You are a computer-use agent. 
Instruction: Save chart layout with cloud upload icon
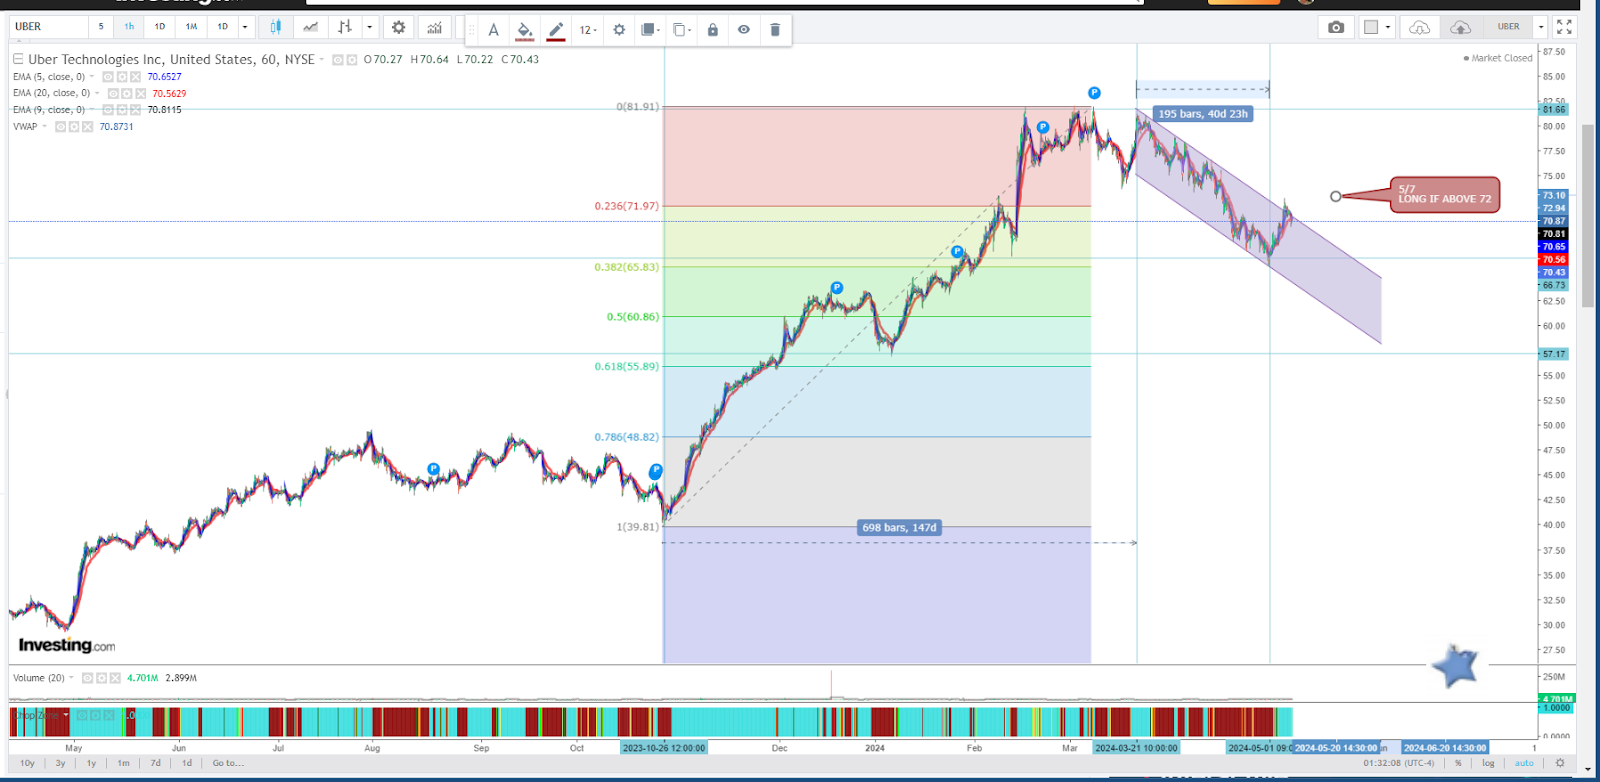click(1461, 27)
